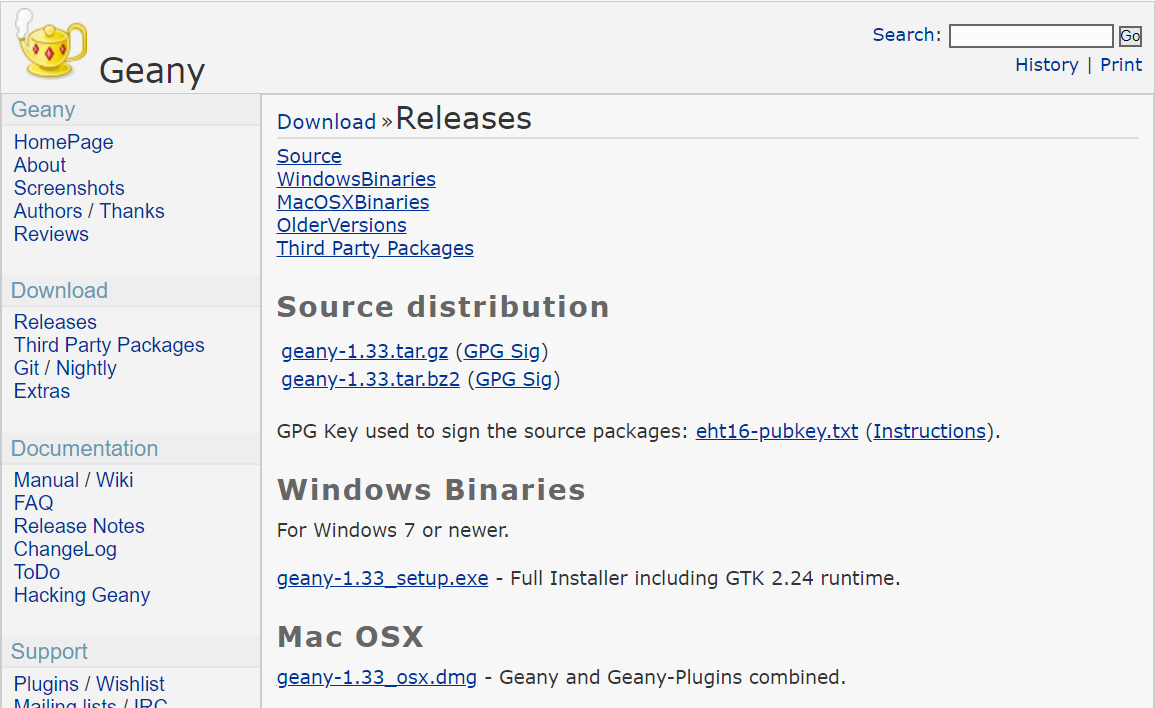Download the geany-1.33_osx.dmg file
Image resolution: width=1155 pixels, height=708 pixels.
[x=376, y=677]
